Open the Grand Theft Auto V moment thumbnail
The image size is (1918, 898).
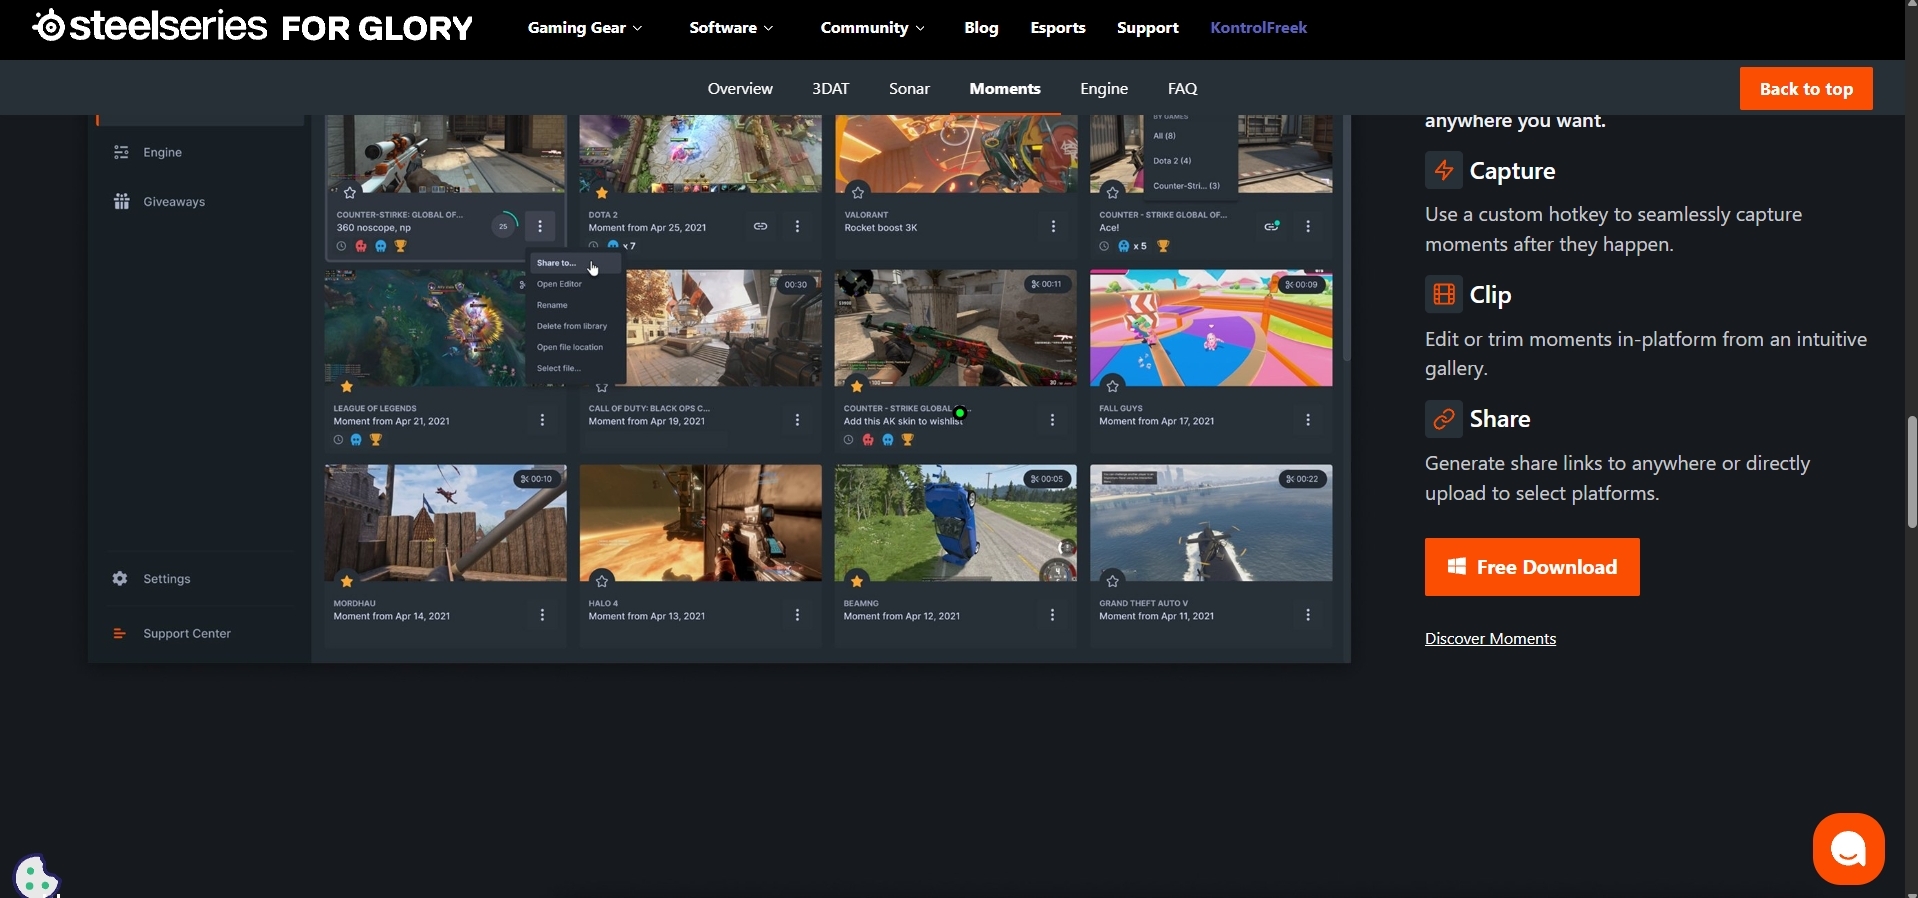(1211, 523)
